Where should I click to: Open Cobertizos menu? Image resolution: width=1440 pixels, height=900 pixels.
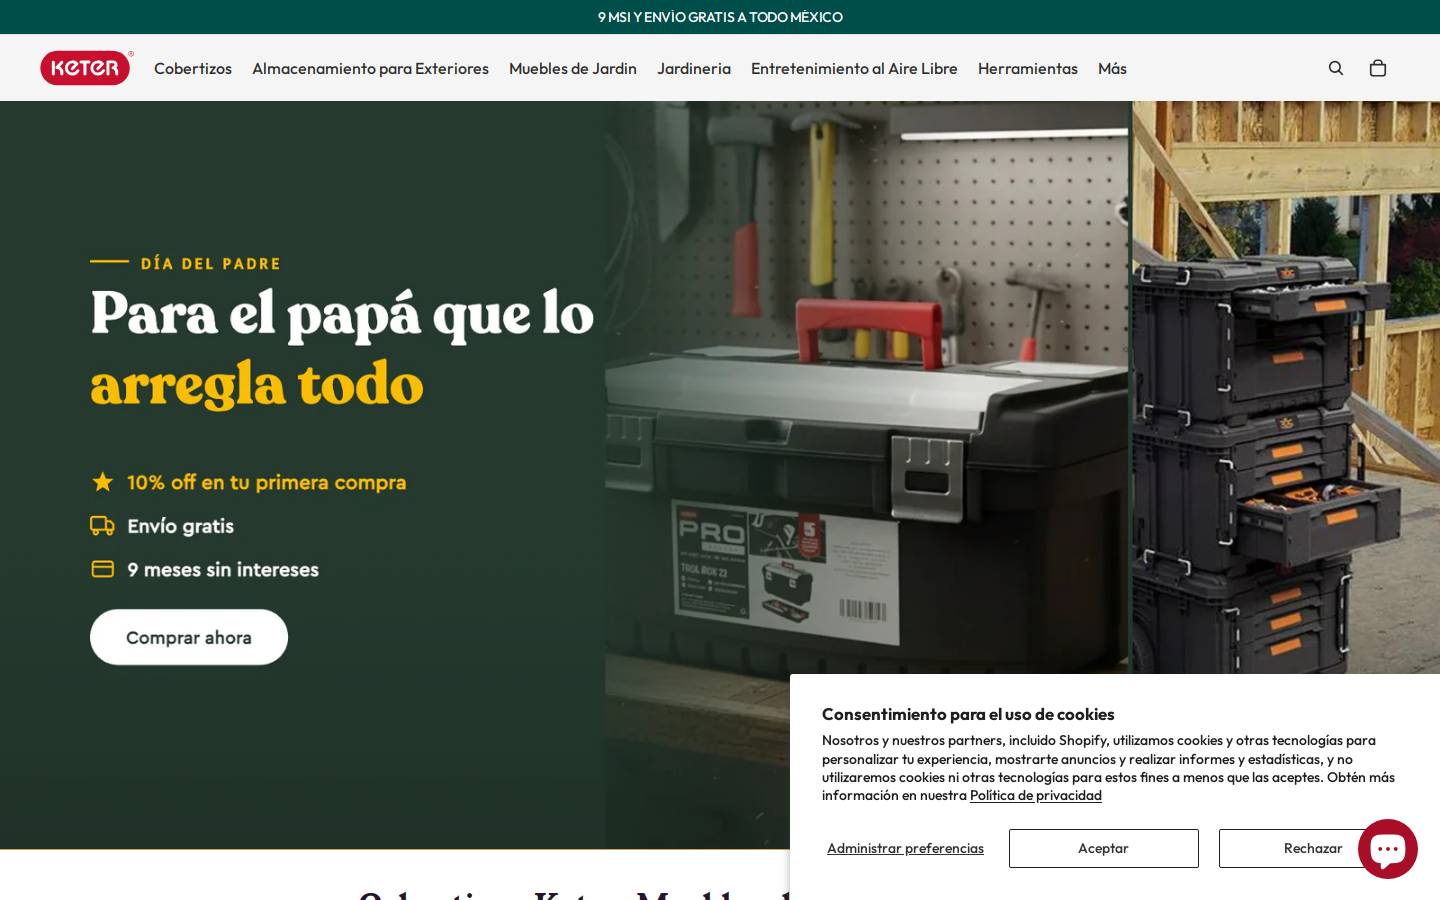point(193,68)
